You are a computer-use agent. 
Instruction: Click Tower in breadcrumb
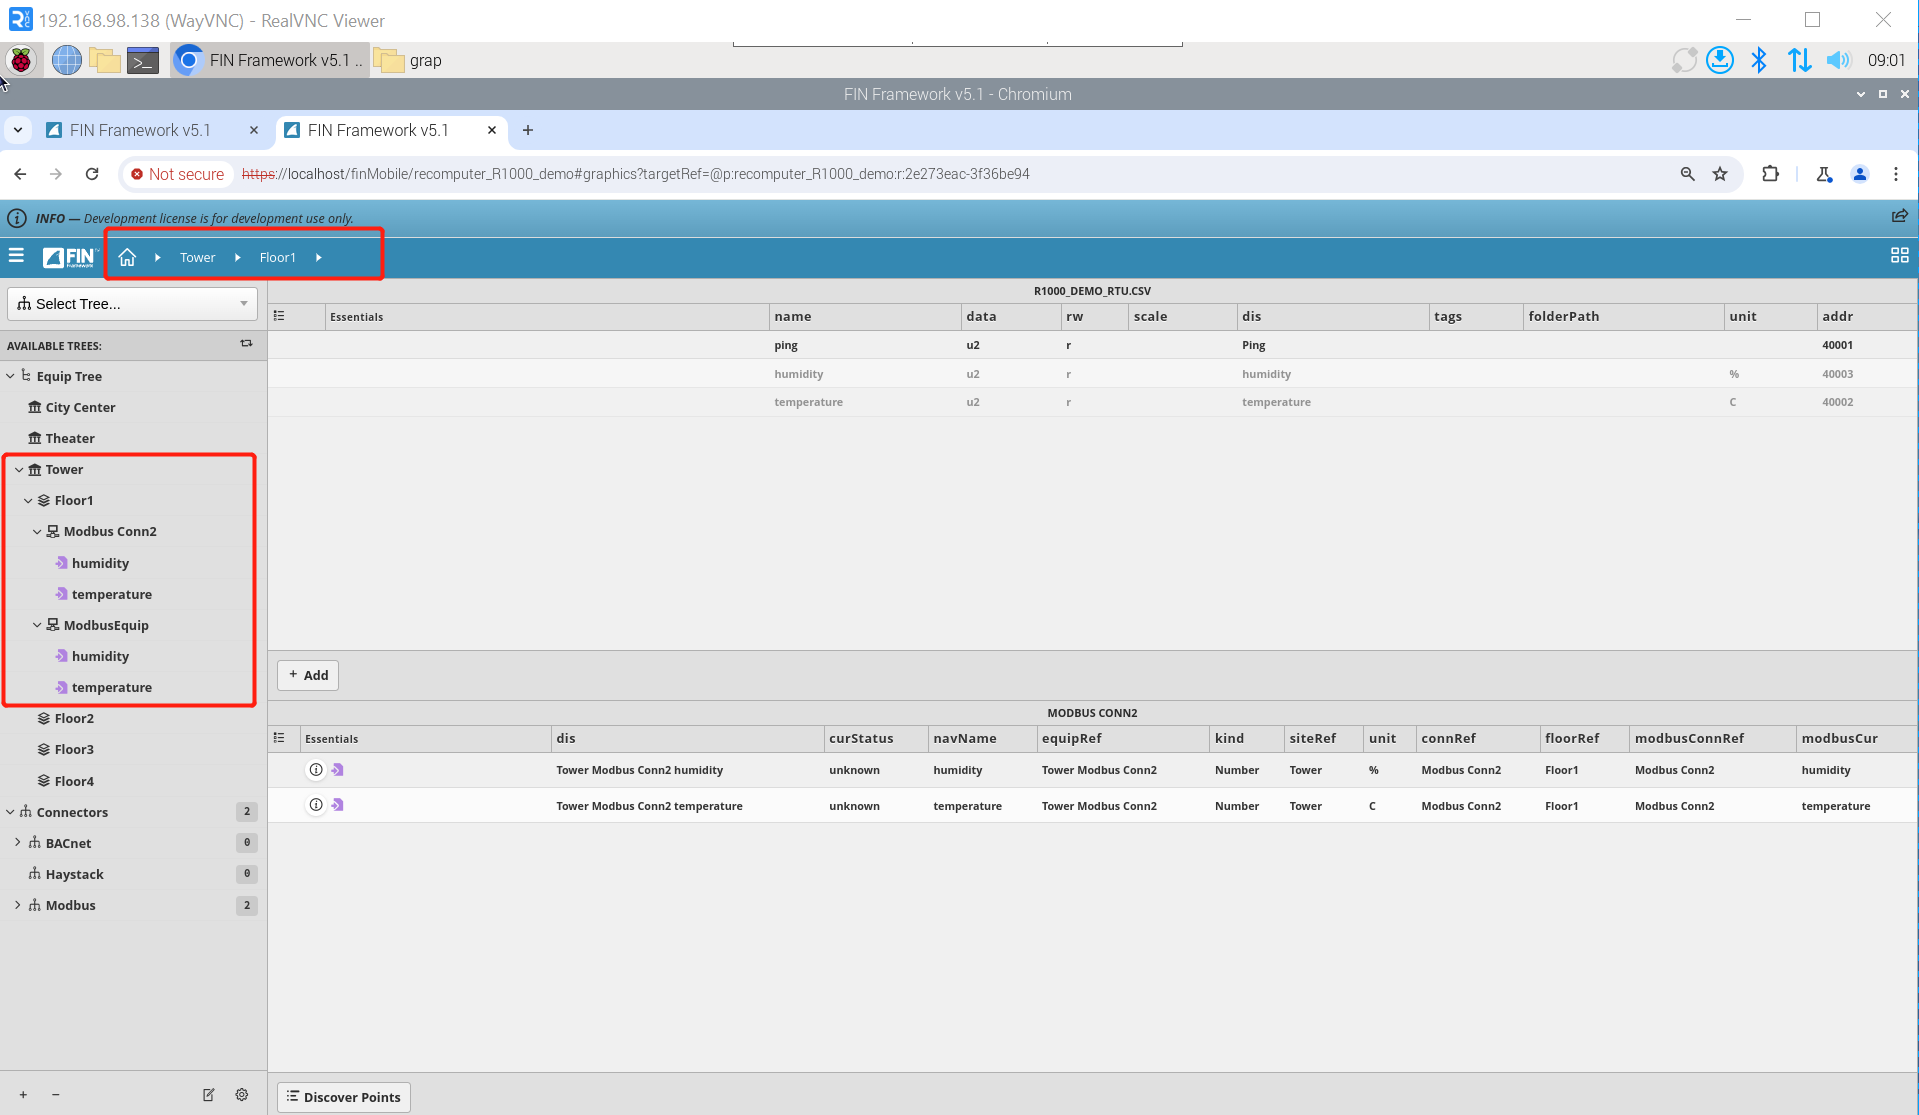point(197,257)
